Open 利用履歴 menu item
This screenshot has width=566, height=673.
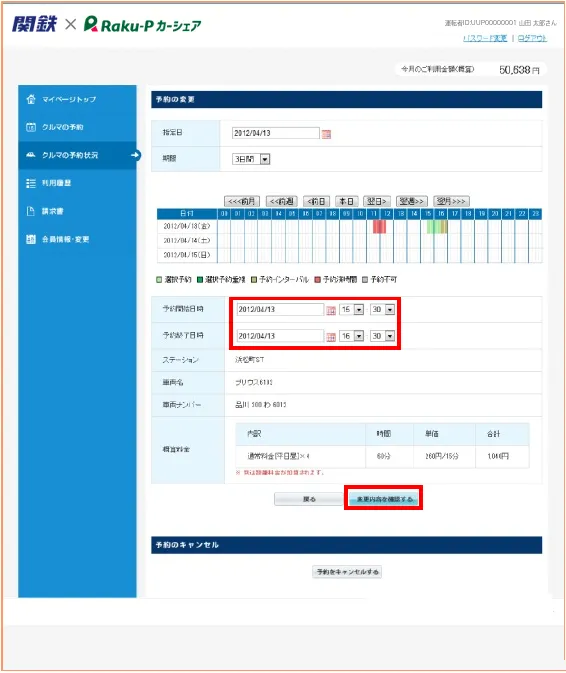[x=77, y=183]
